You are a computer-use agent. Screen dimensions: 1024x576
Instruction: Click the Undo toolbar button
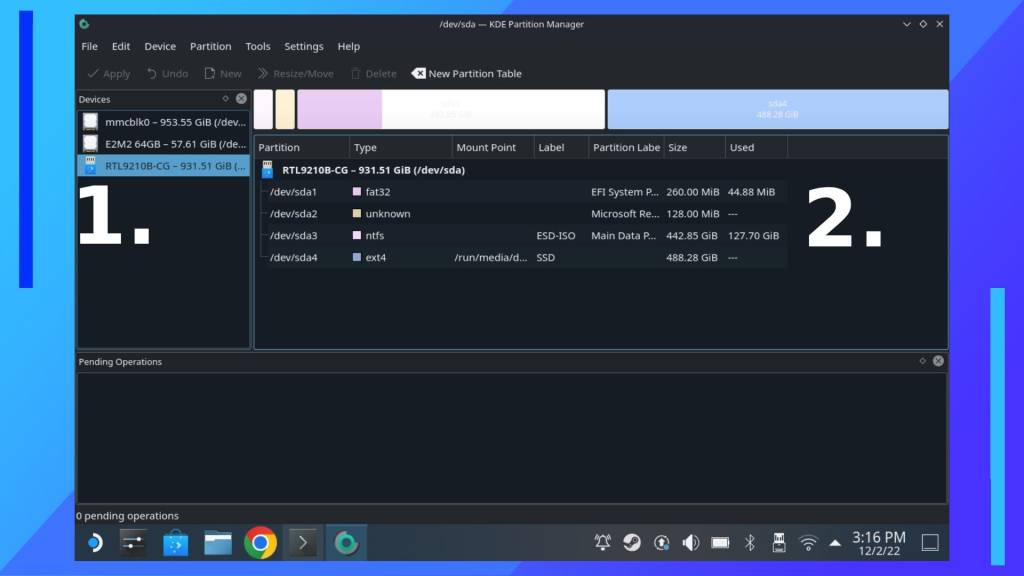[167, 74]
